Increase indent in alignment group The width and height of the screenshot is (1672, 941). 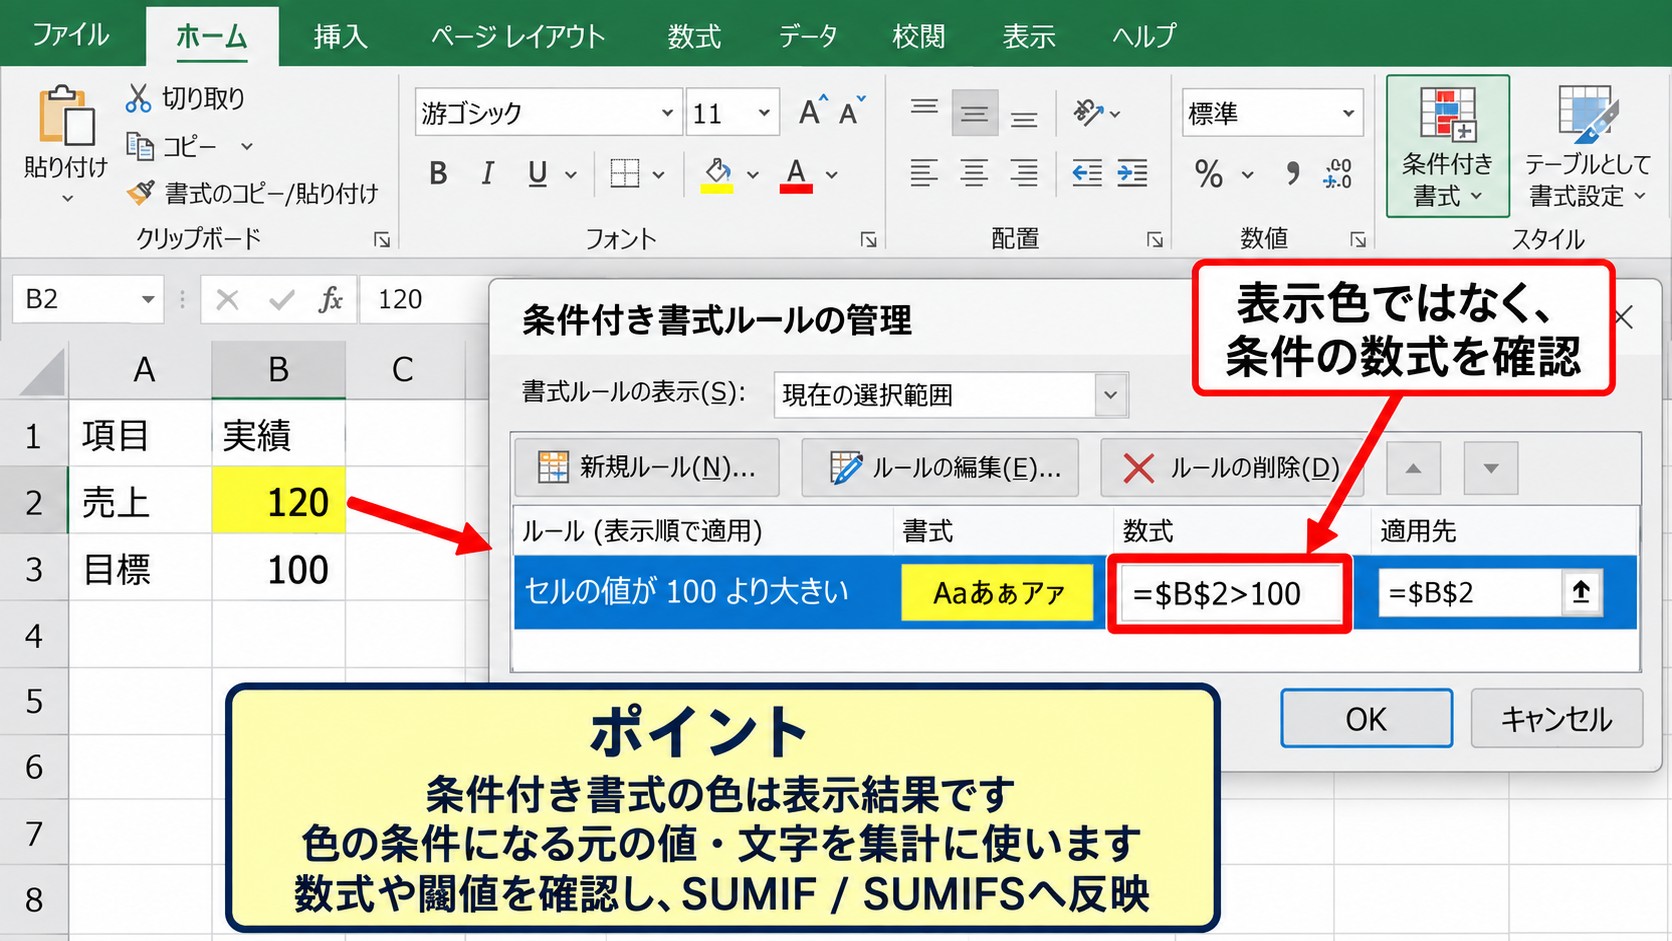[x=1132, y=174]
